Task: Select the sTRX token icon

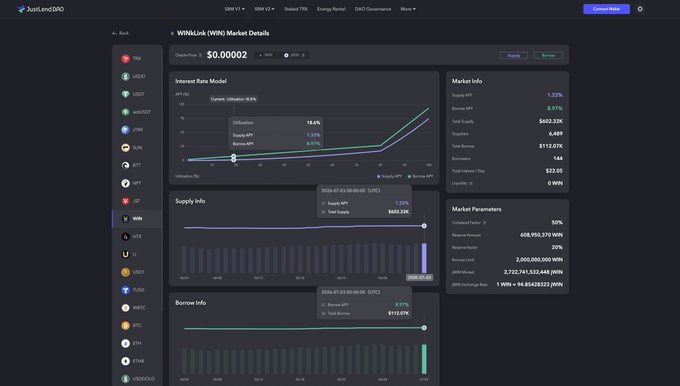Action: (125, 130)
